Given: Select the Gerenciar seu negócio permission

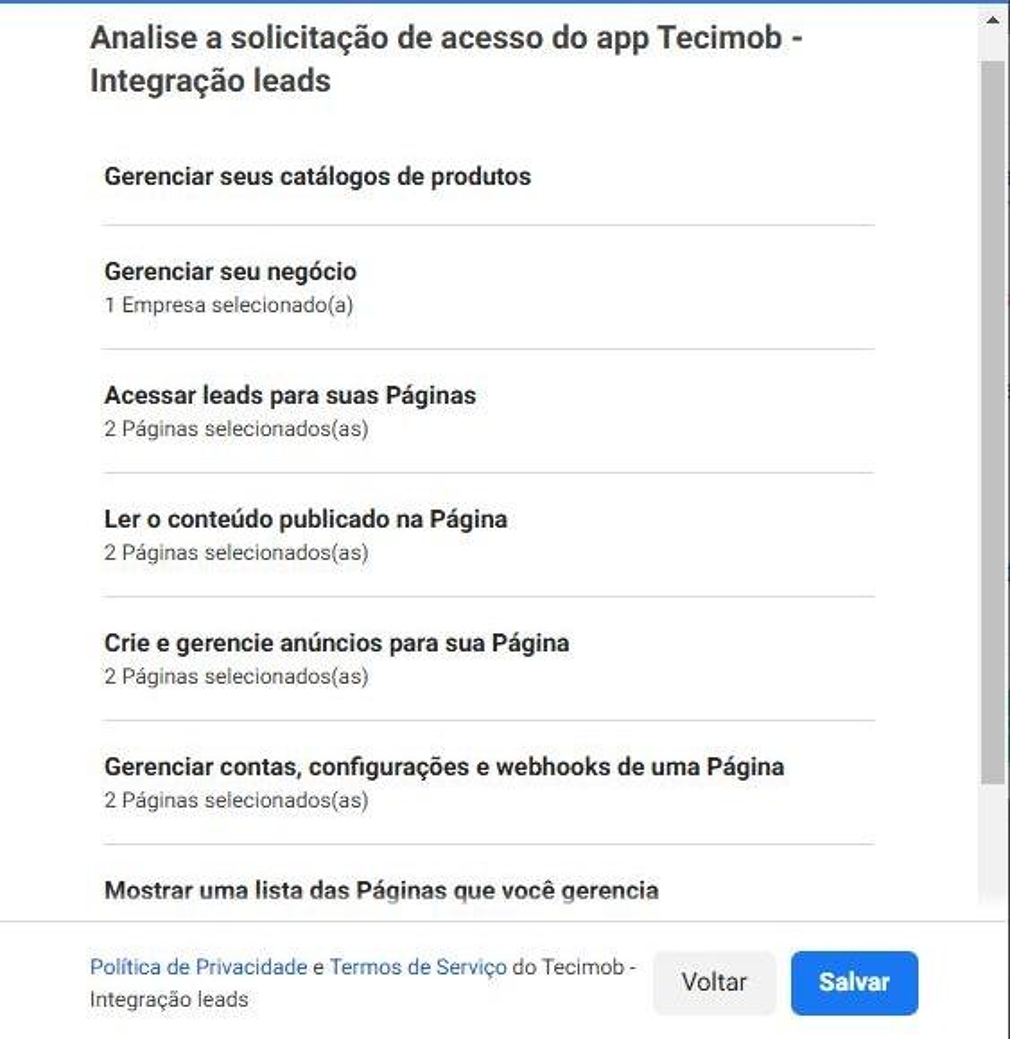Looking at the screenshot, I should click(x=230, y=271).
